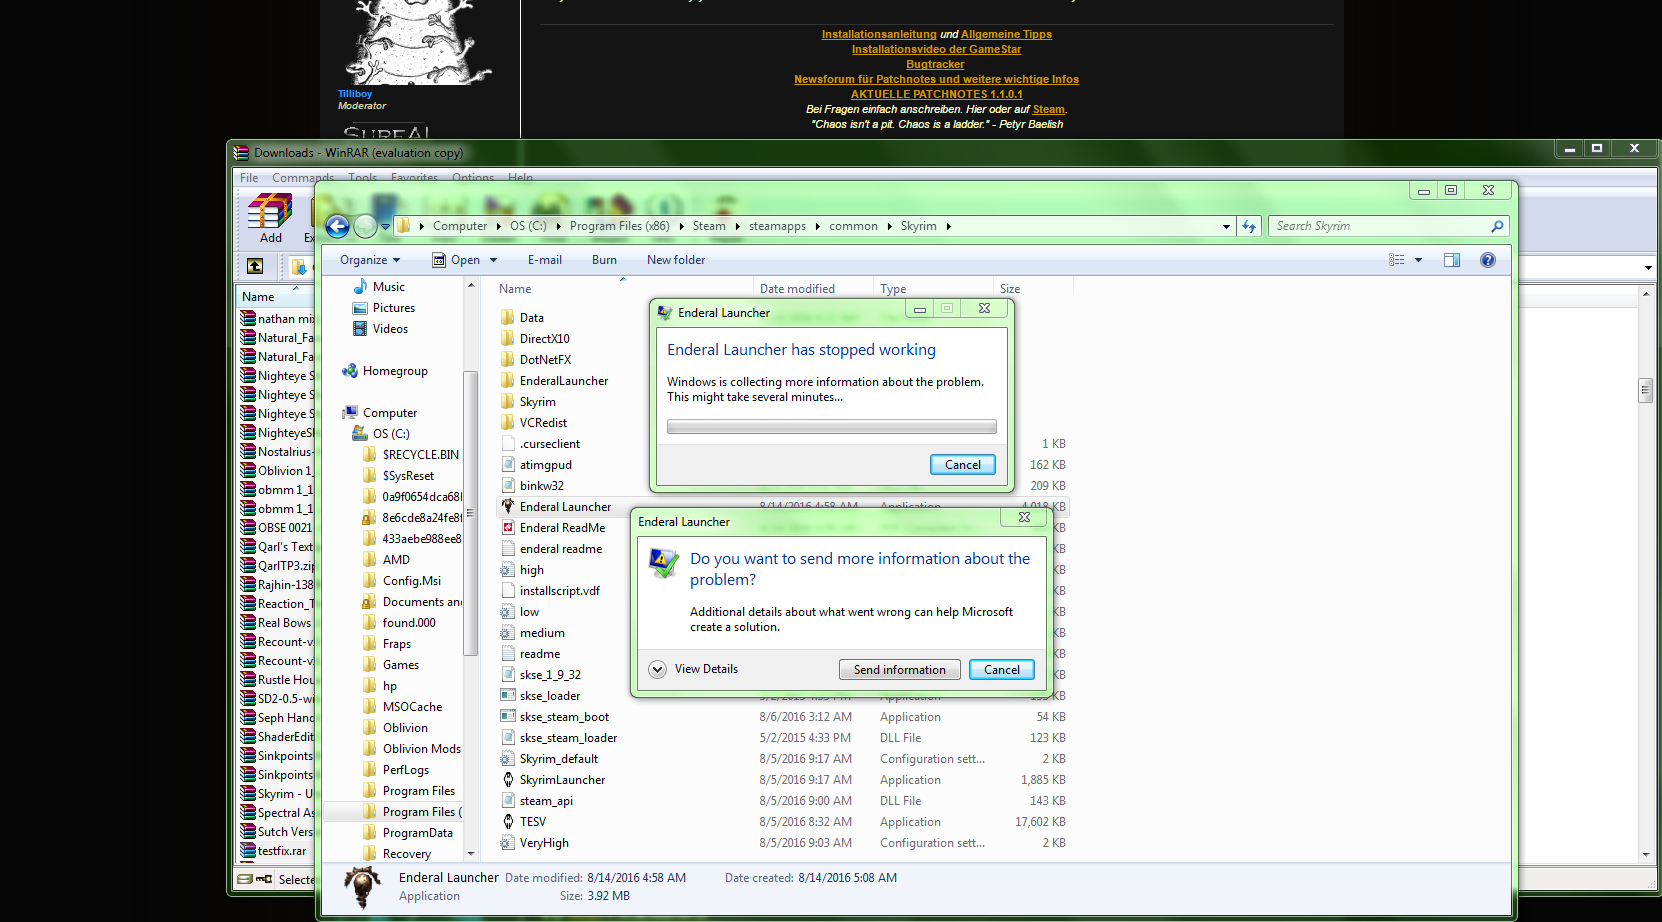Click the Open button in Explorer toolbar
Screen dimensions: 1662x922
coord(456,260)
